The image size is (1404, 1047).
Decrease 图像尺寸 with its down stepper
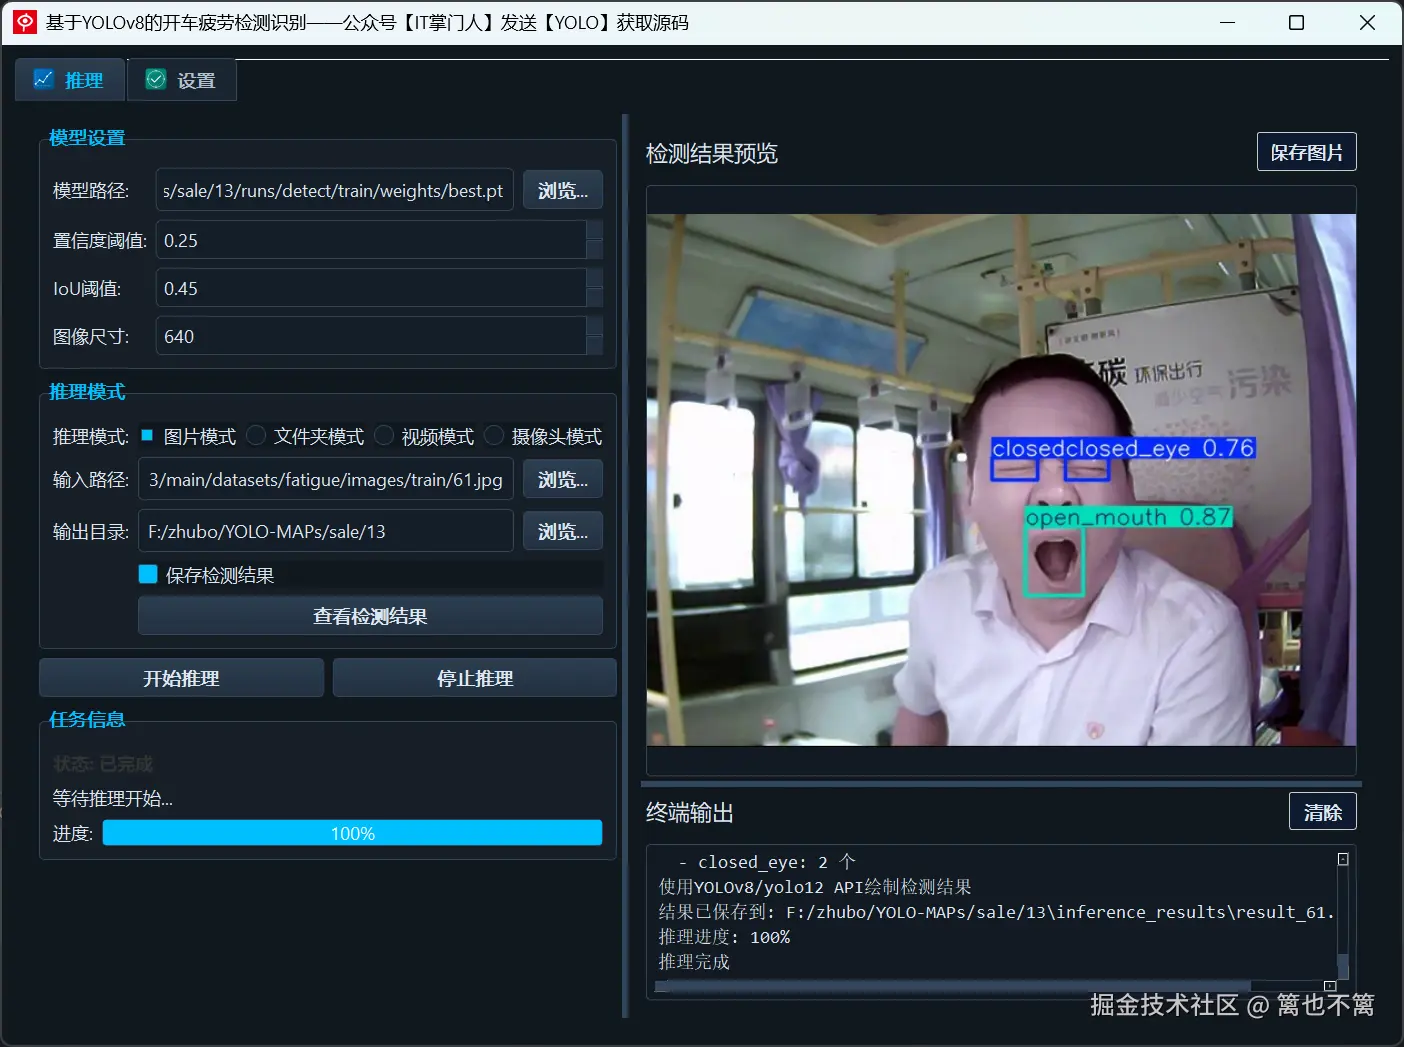[594, 346]
